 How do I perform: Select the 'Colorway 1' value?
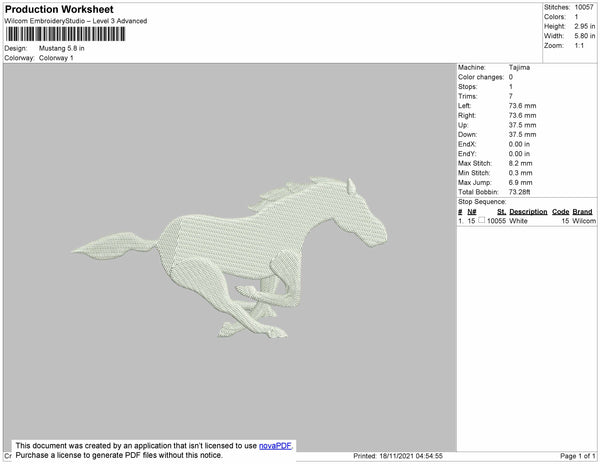click(56, 58)
